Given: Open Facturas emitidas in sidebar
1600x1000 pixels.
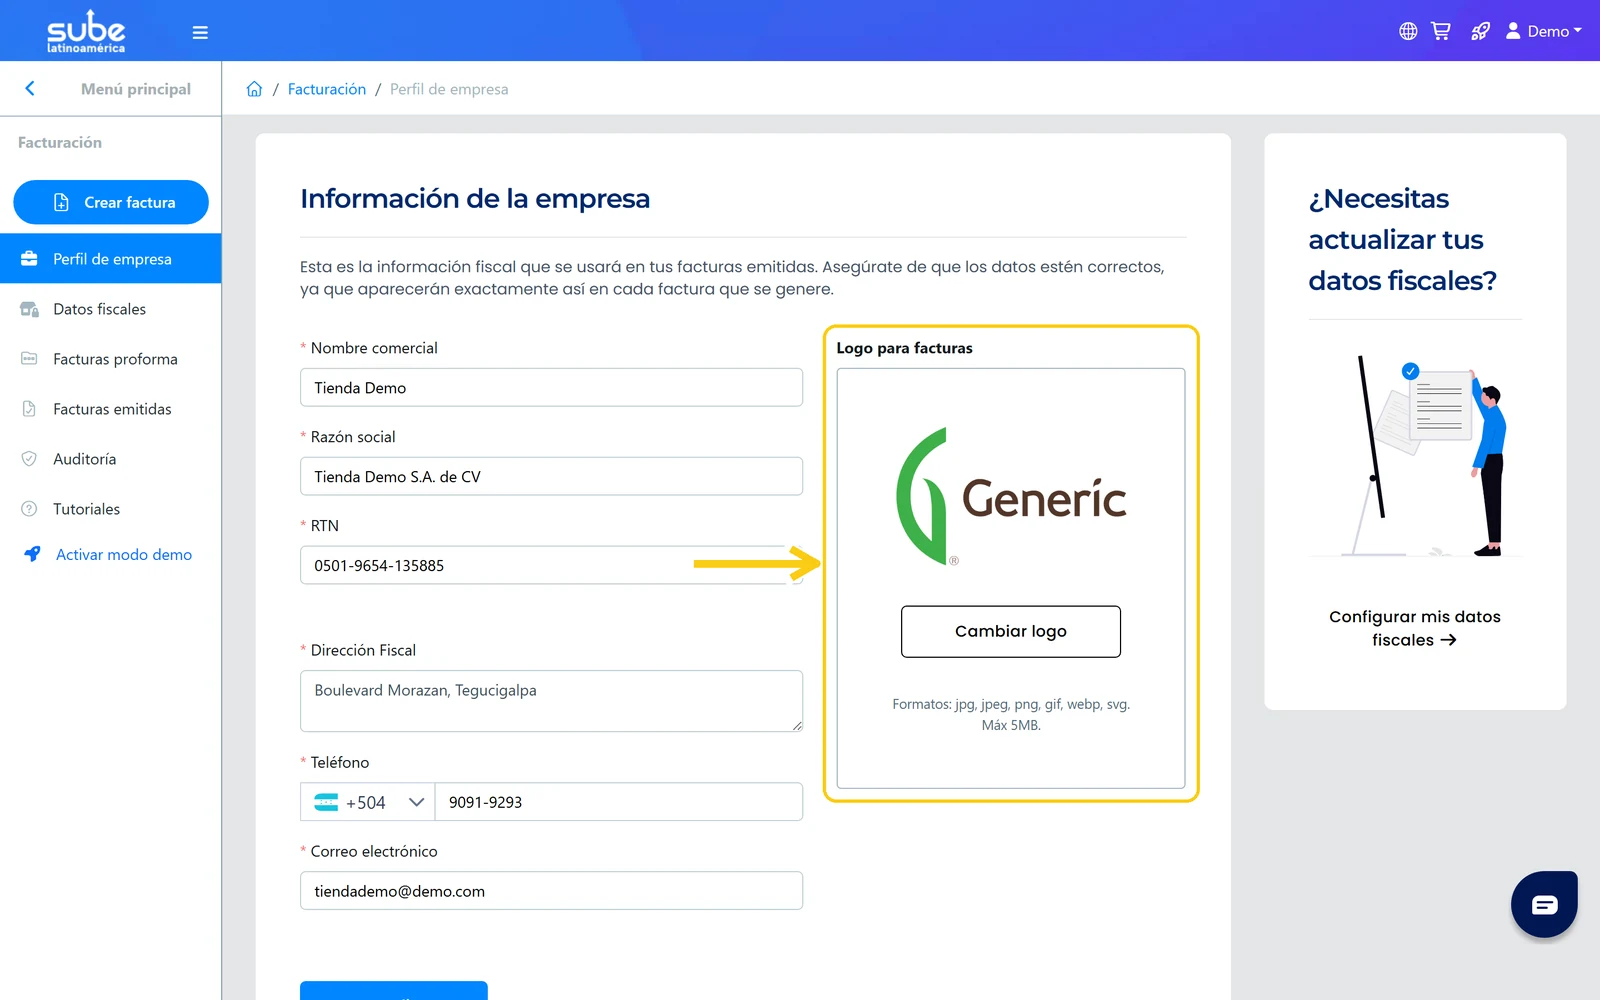Looking at the screenshot, I should point(111,409).
